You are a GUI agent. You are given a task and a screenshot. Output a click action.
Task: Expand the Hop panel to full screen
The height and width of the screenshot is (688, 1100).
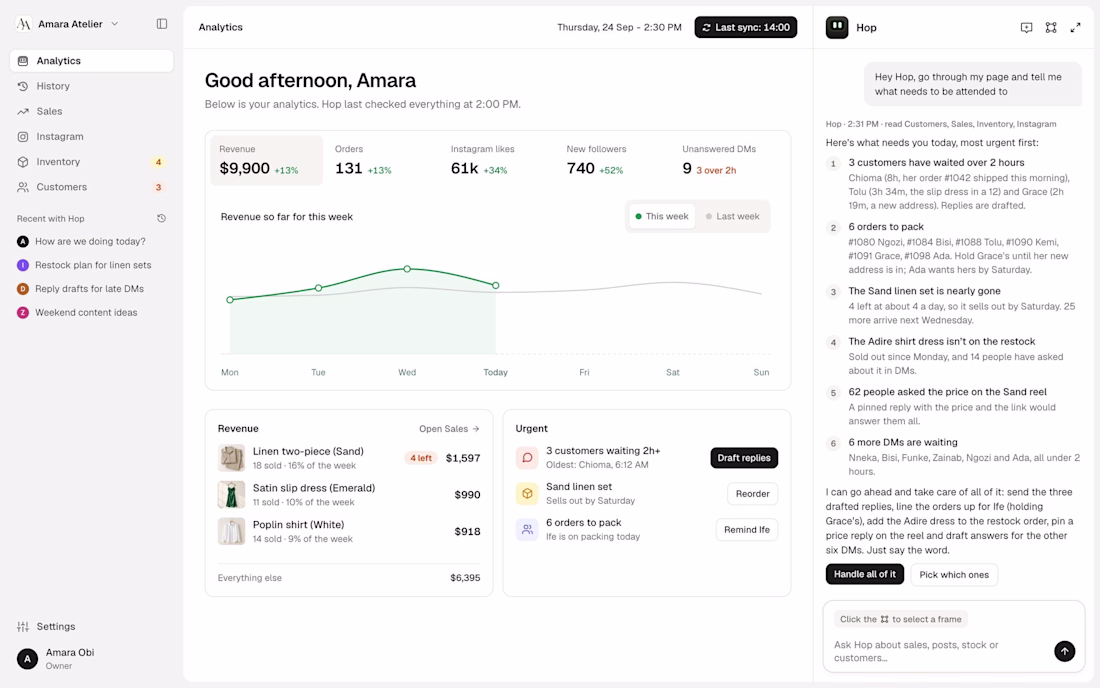pos(1075,27)
